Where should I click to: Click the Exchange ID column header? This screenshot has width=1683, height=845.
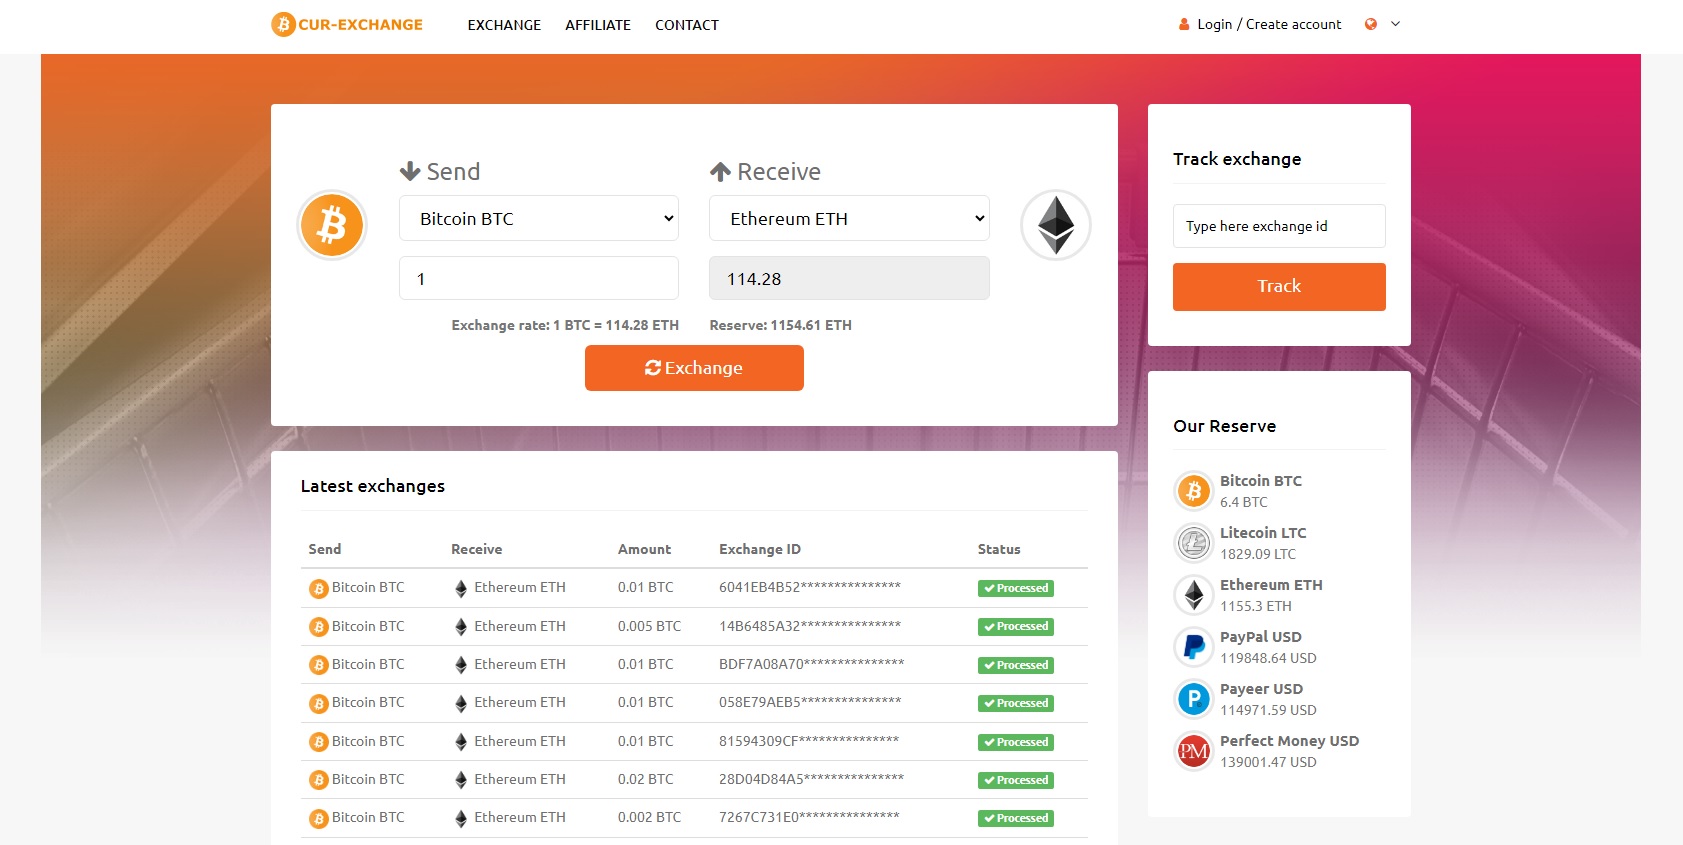click(x=760, y=549)
